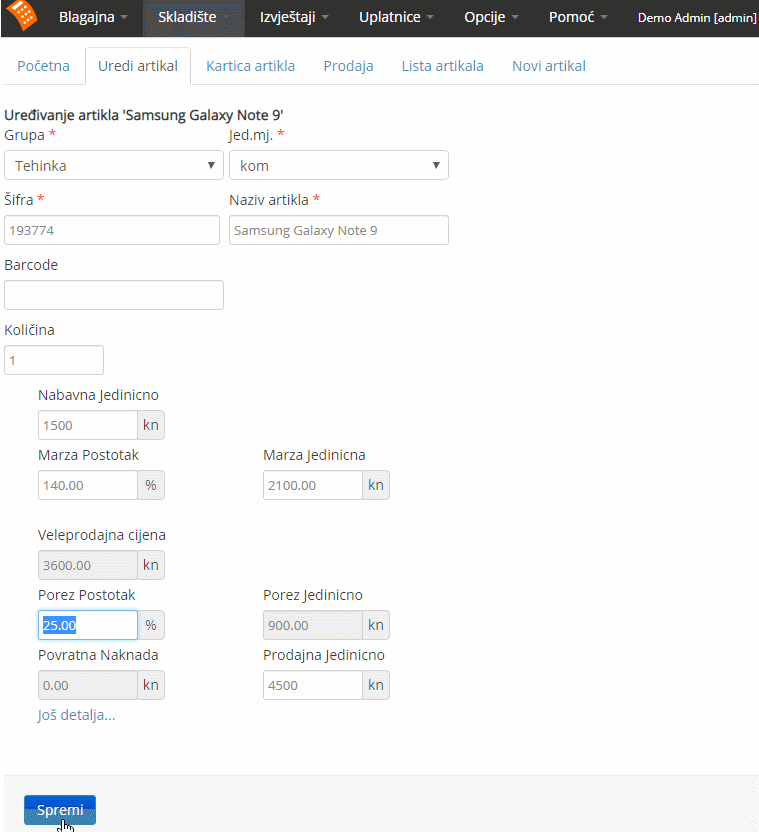759x832 pixels.
Task: Select the Uredi artikal tab
Action: coord(138,66)
